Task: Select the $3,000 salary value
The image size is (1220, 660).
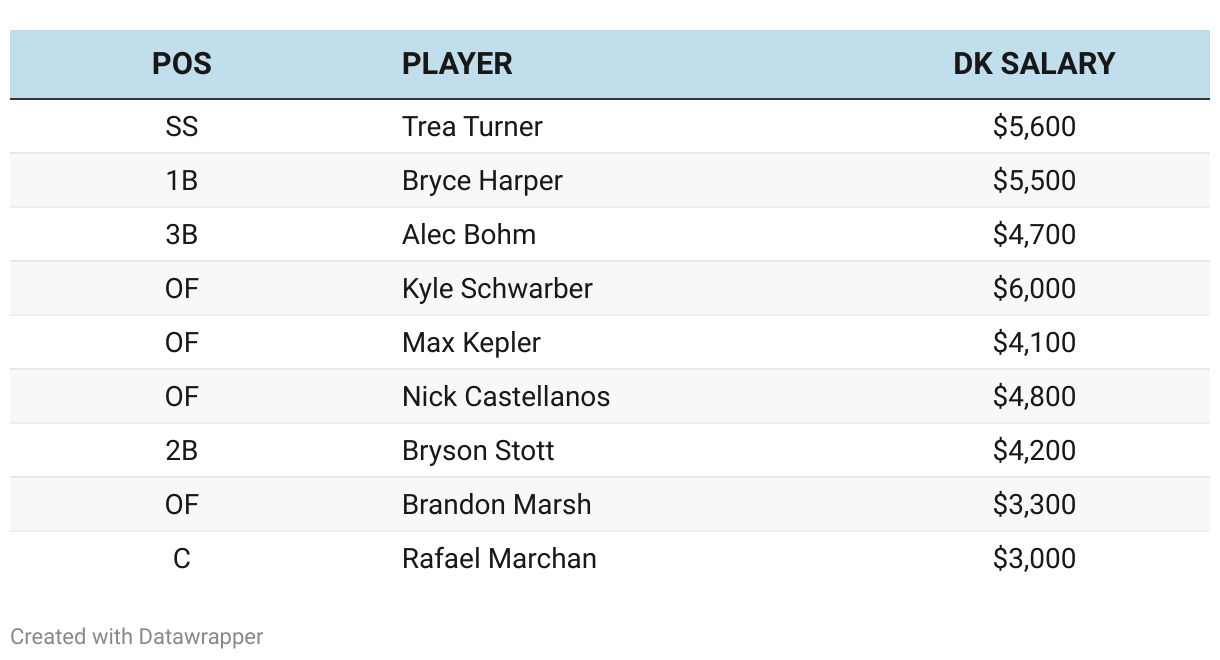Action: tap(1034, 559)
